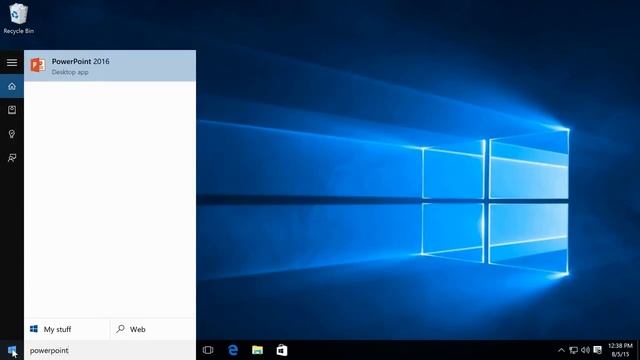The image size is (640, 360).
Task: Open the volume control tray icon
Action: point(585,350)
